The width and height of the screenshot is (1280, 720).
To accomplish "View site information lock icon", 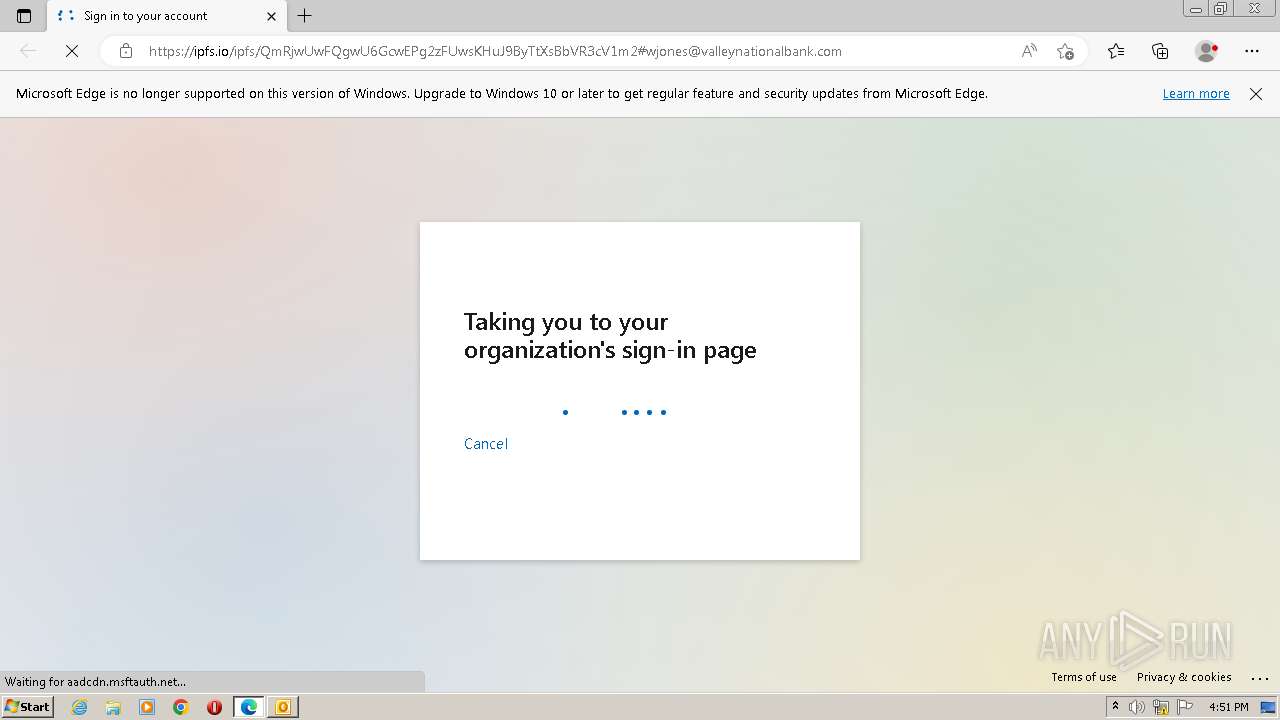I will (x=126, y=51).
